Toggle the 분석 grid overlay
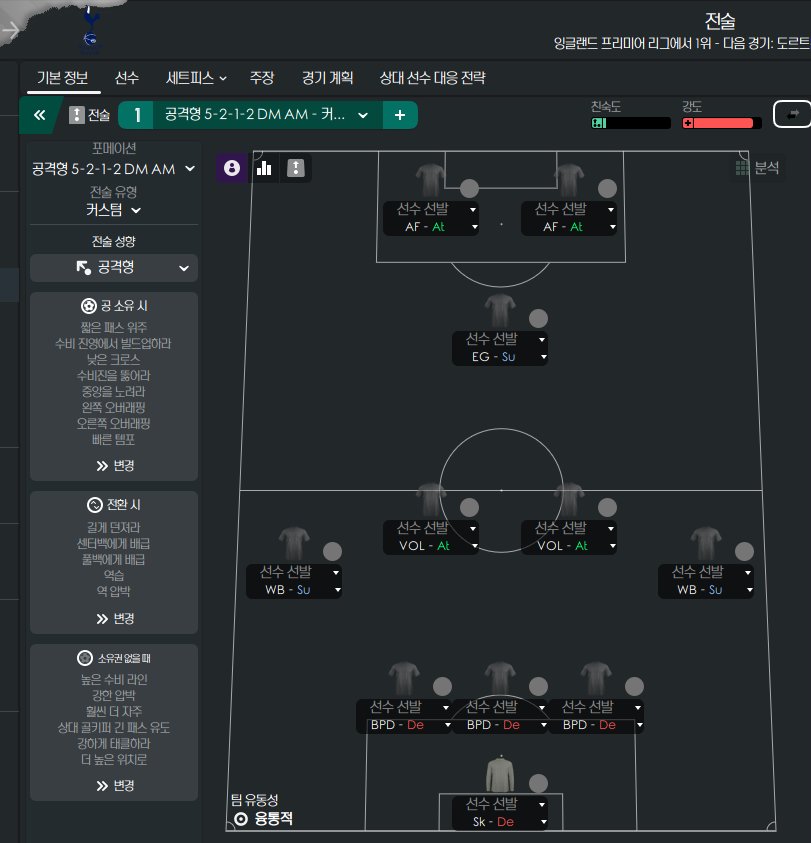 [x=757, y=168]
